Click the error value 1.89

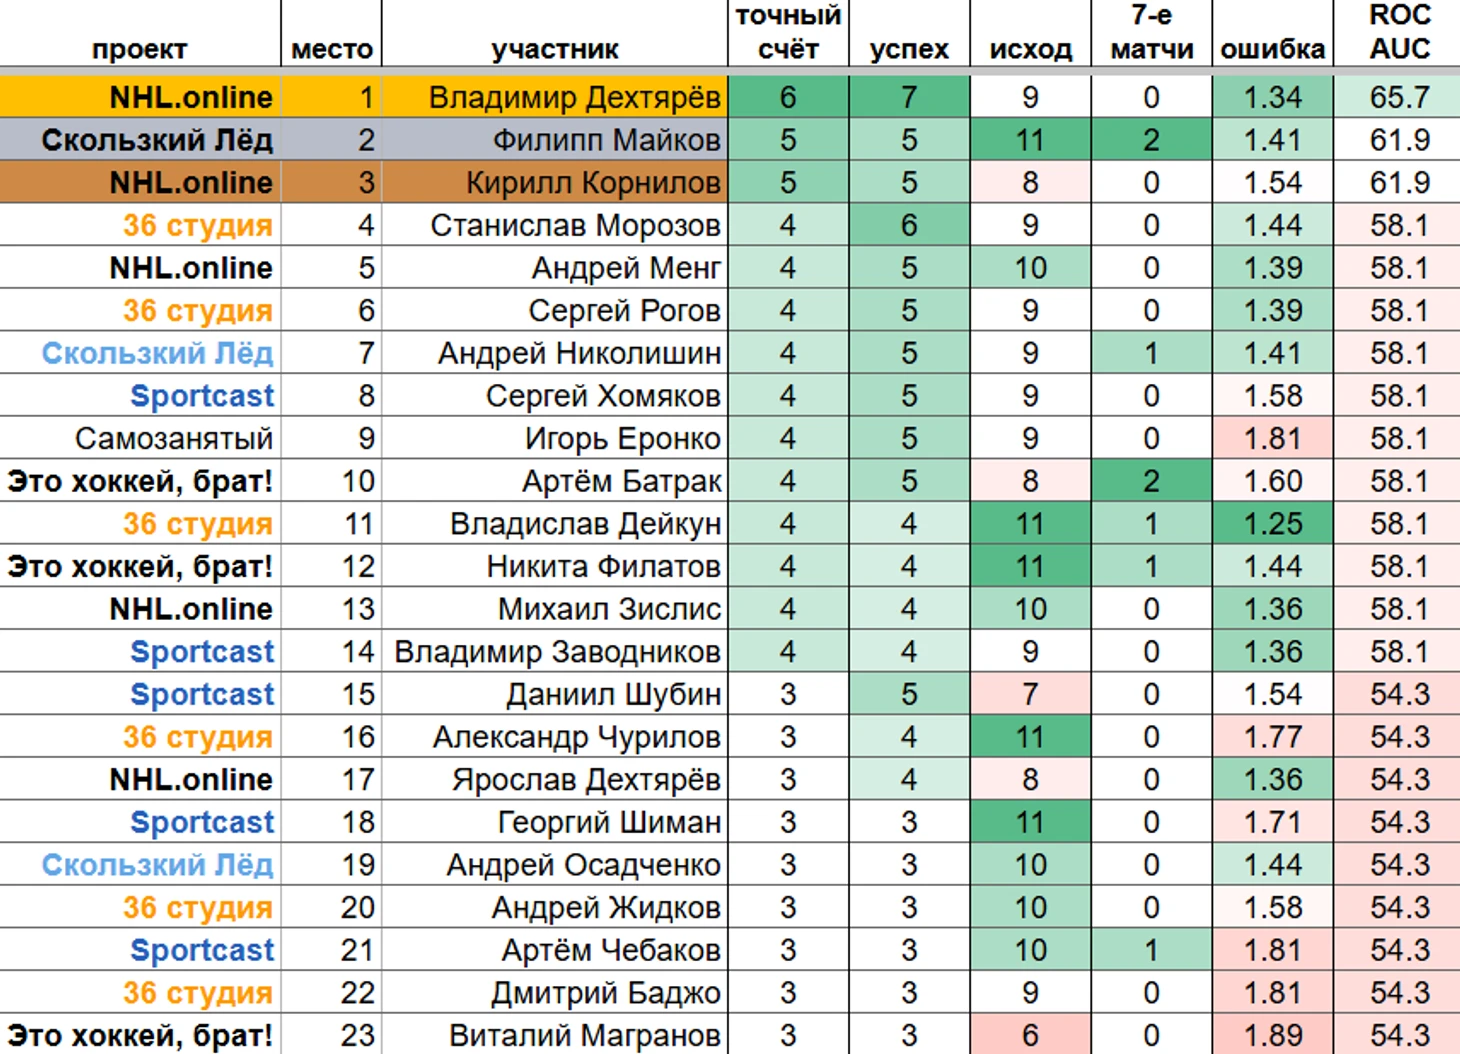pyautogui.click(x=1272, y=1035)
